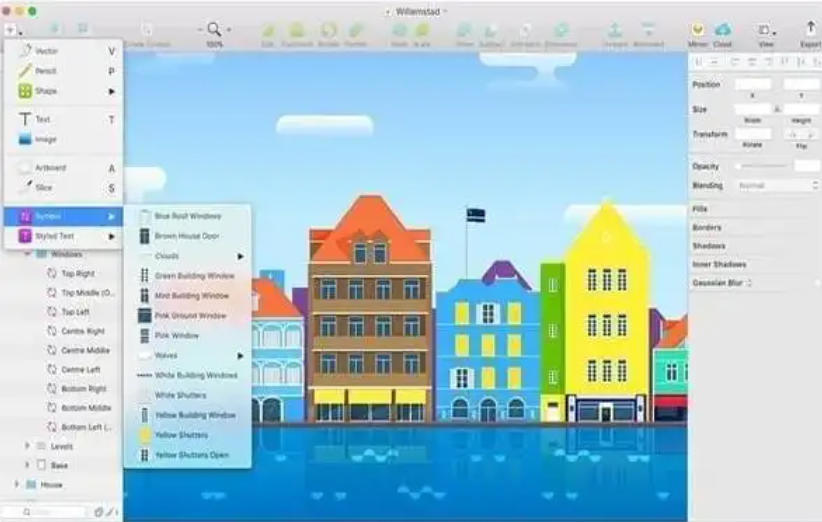Select the Top Right layer

(x=78, y=273)
